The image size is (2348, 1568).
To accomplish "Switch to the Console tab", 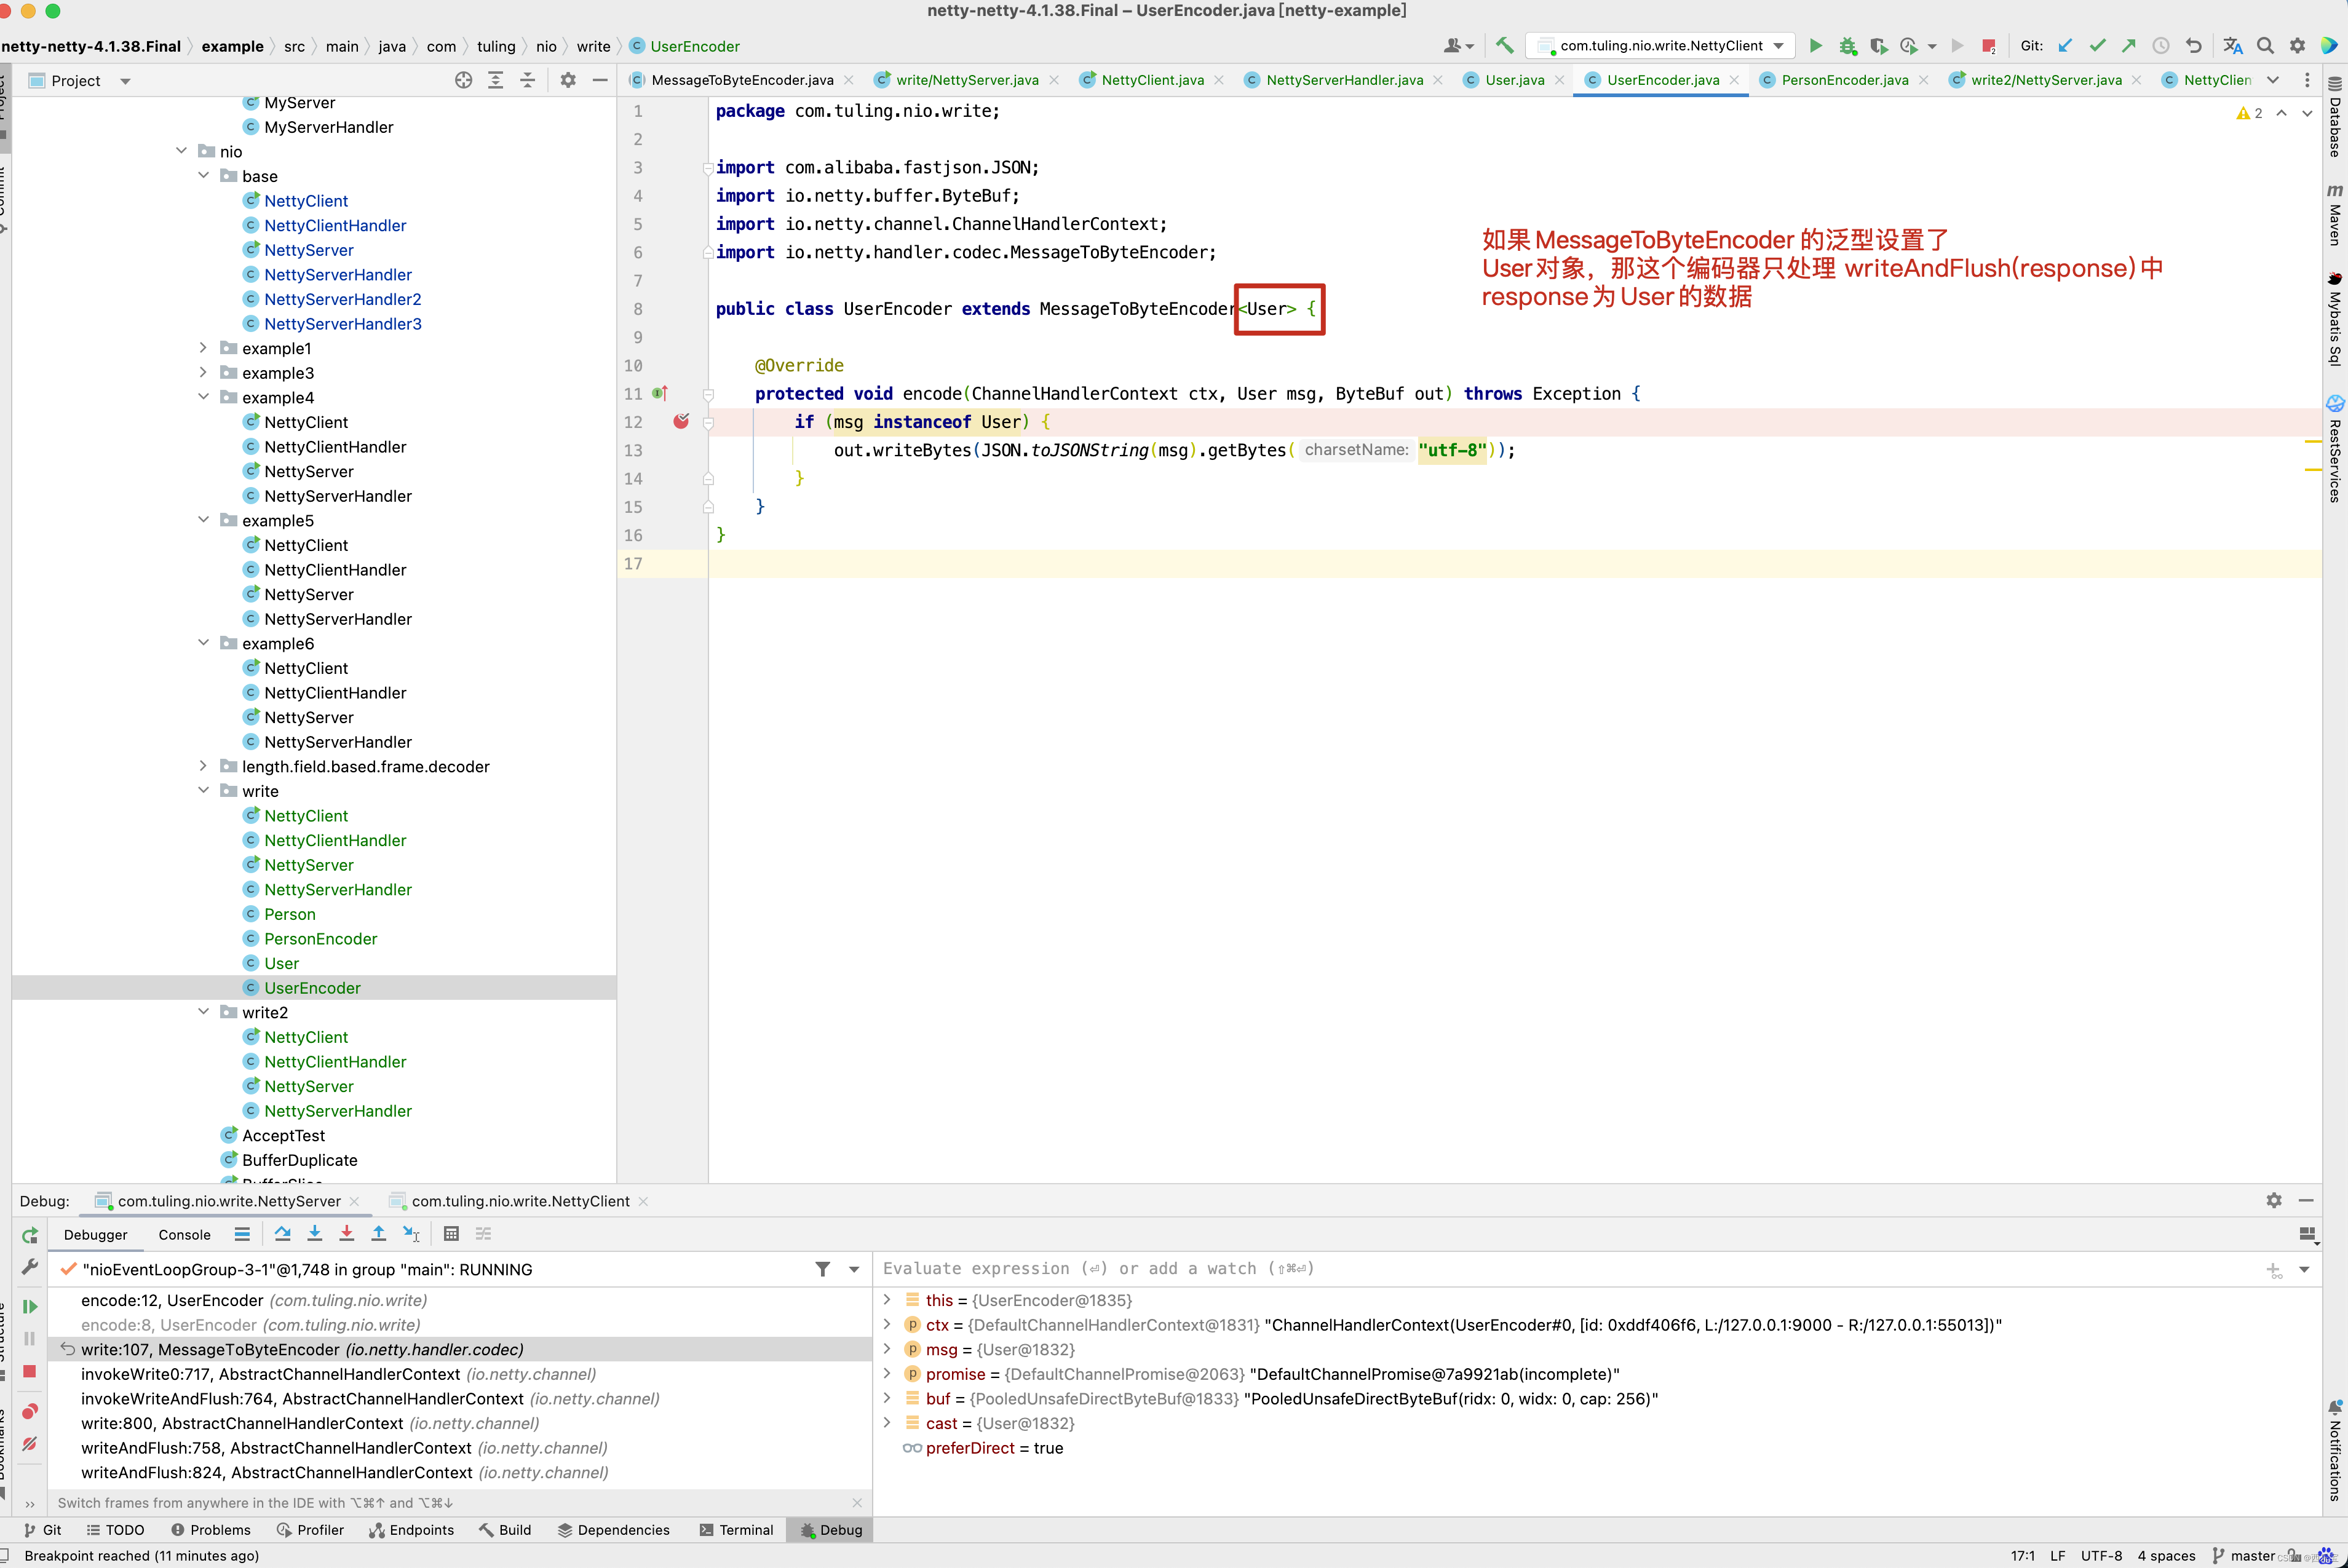I will (184, 1235).
